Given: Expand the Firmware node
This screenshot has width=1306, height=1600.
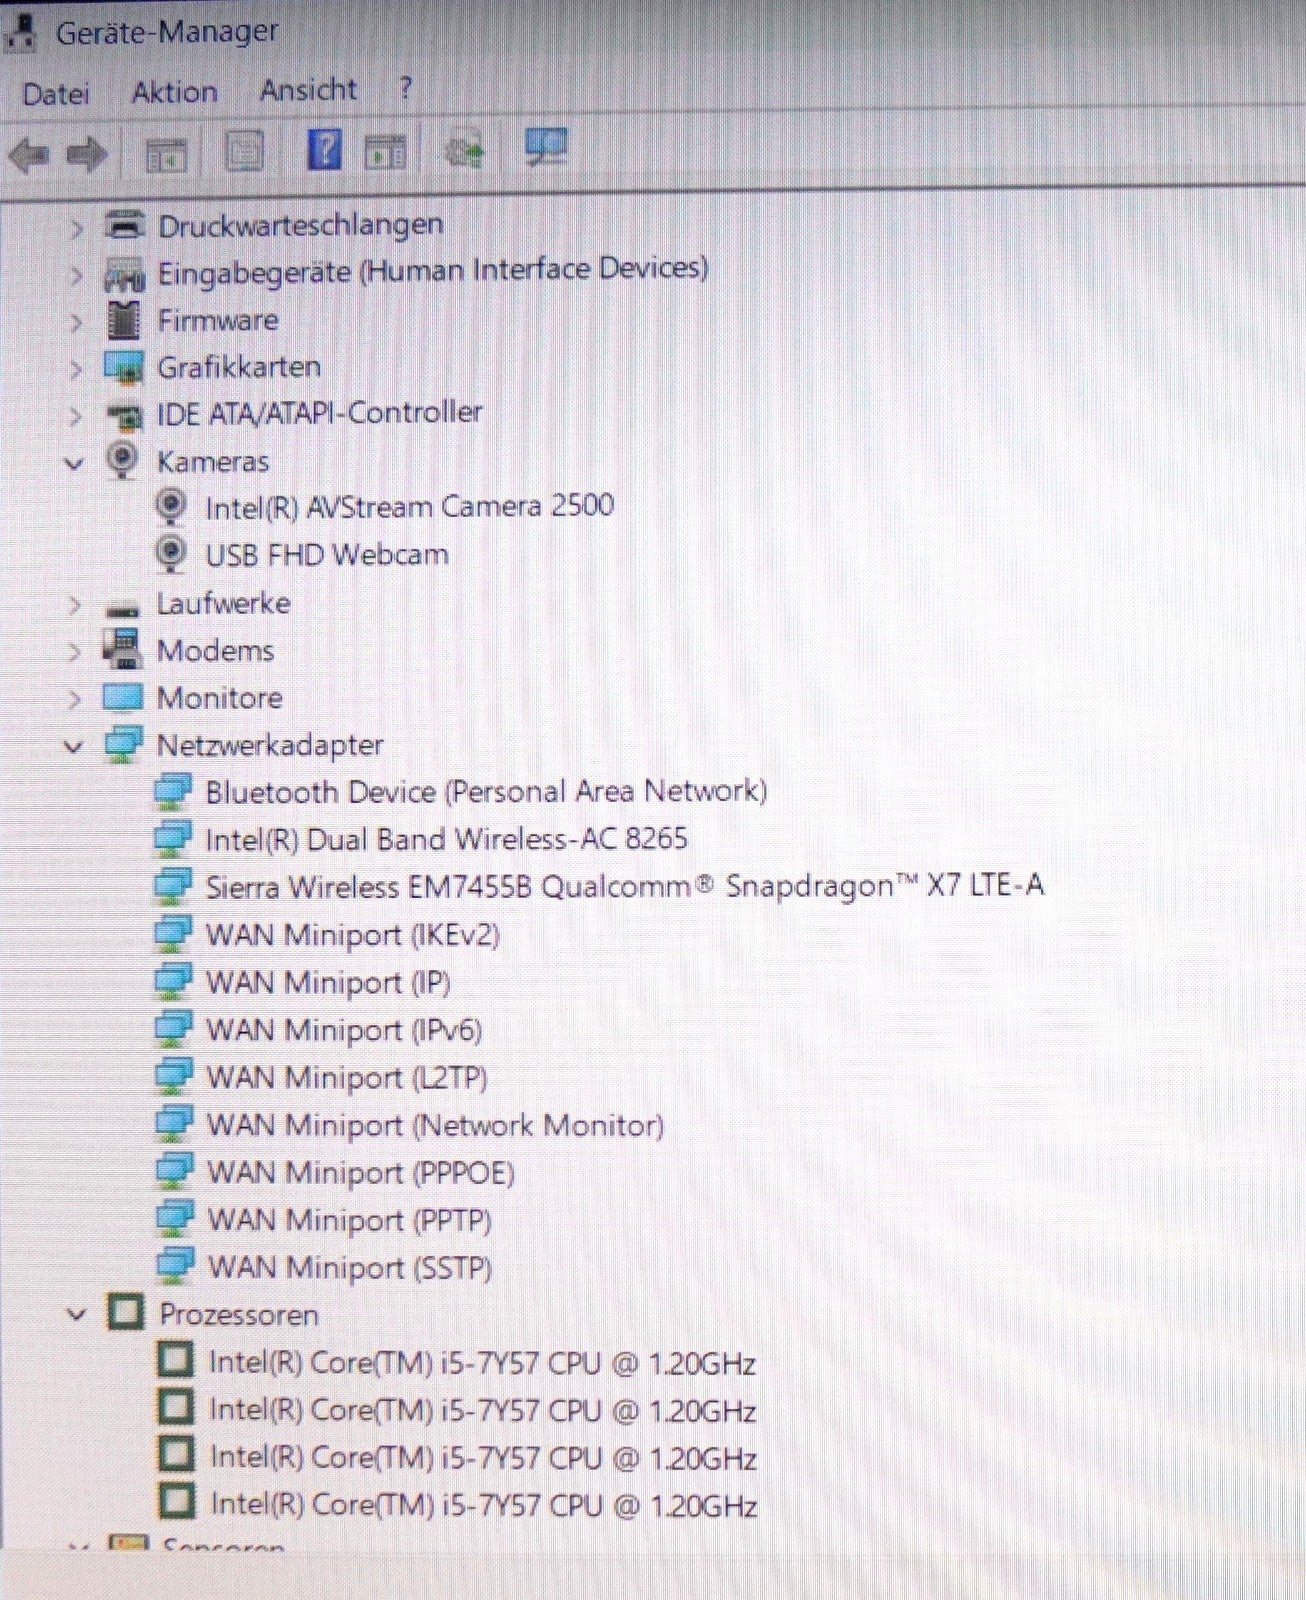Looking at the screenshot, I should (76, 322).
